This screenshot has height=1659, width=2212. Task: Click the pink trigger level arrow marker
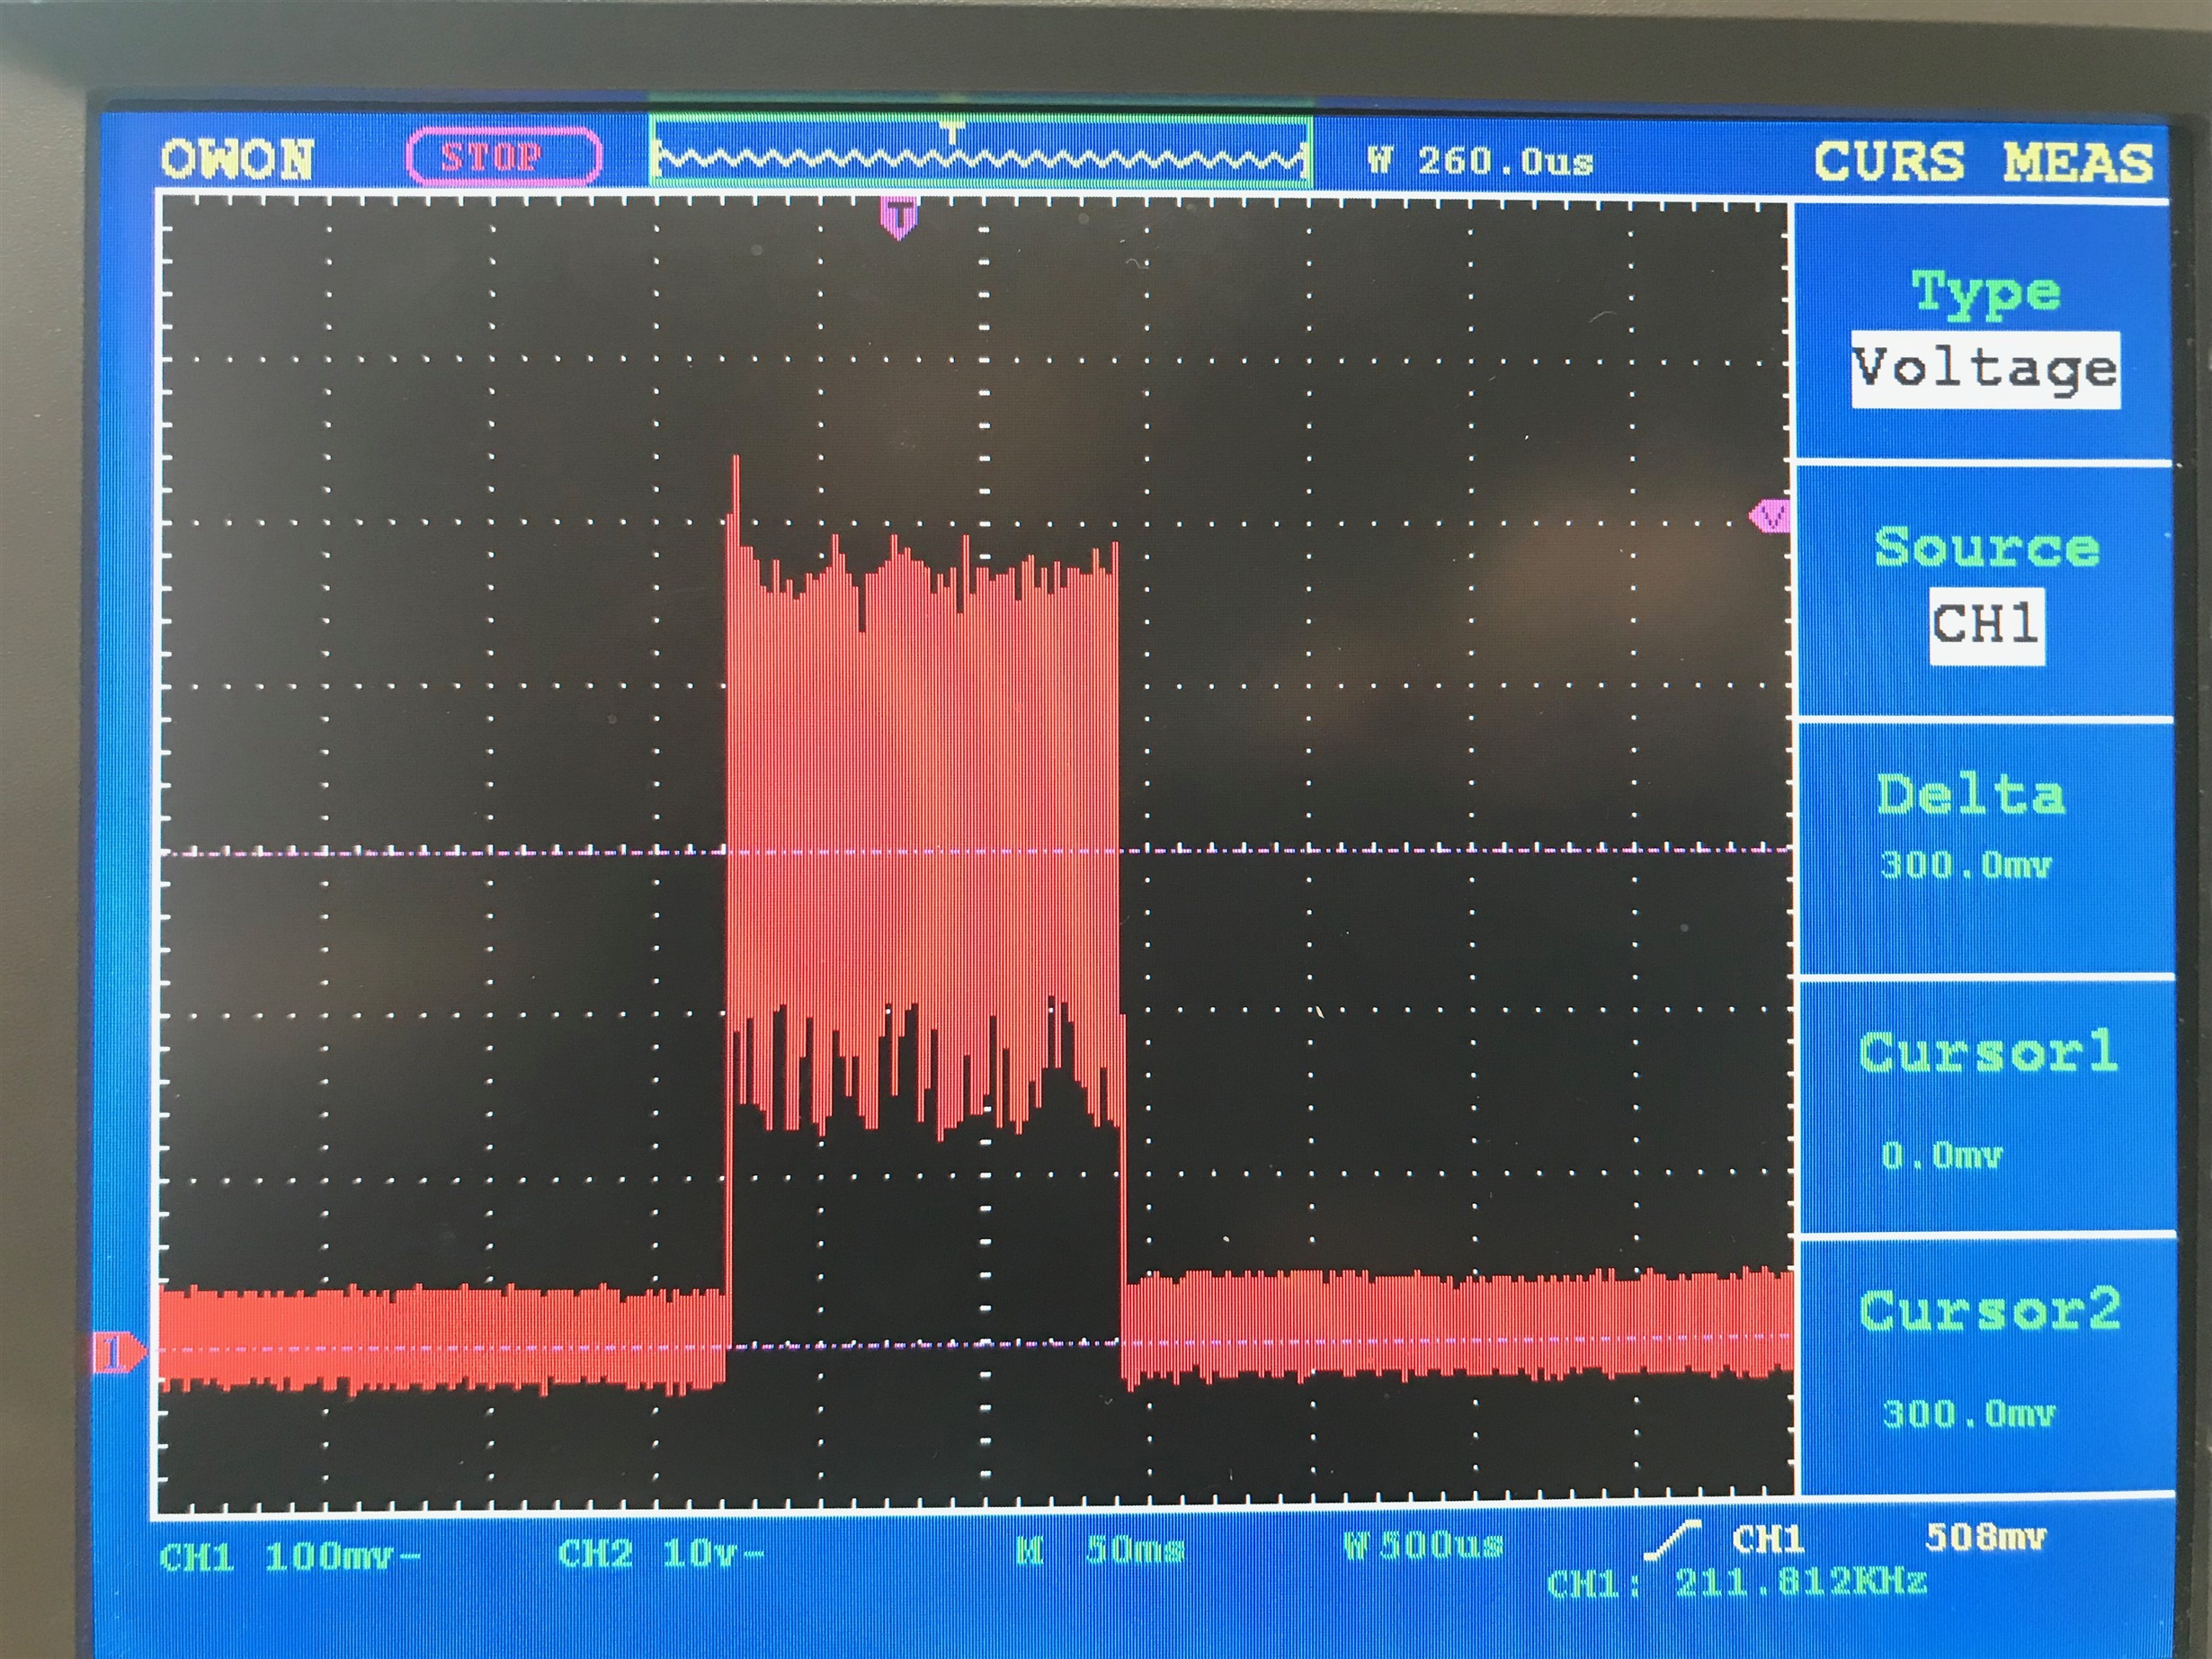(x=1771, y=517)
